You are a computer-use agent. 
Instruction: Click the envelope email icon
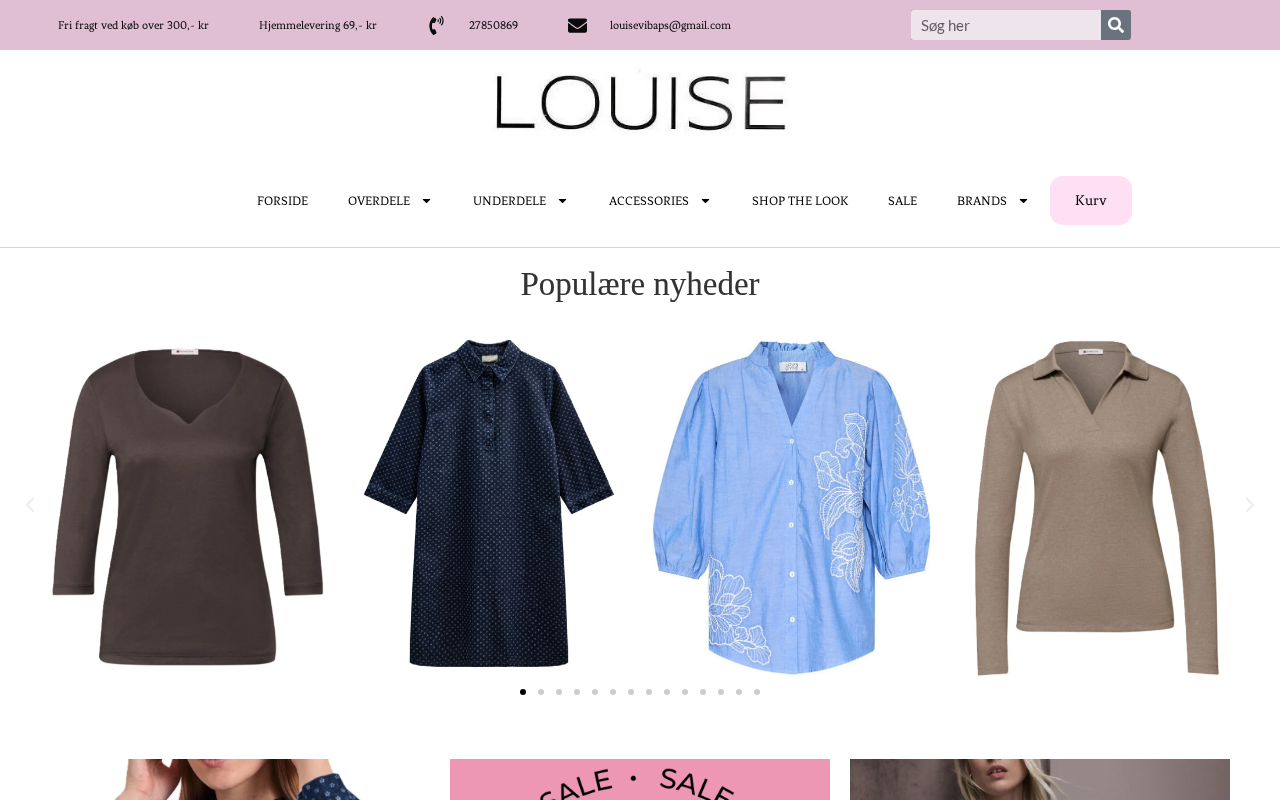pos(577,25)
